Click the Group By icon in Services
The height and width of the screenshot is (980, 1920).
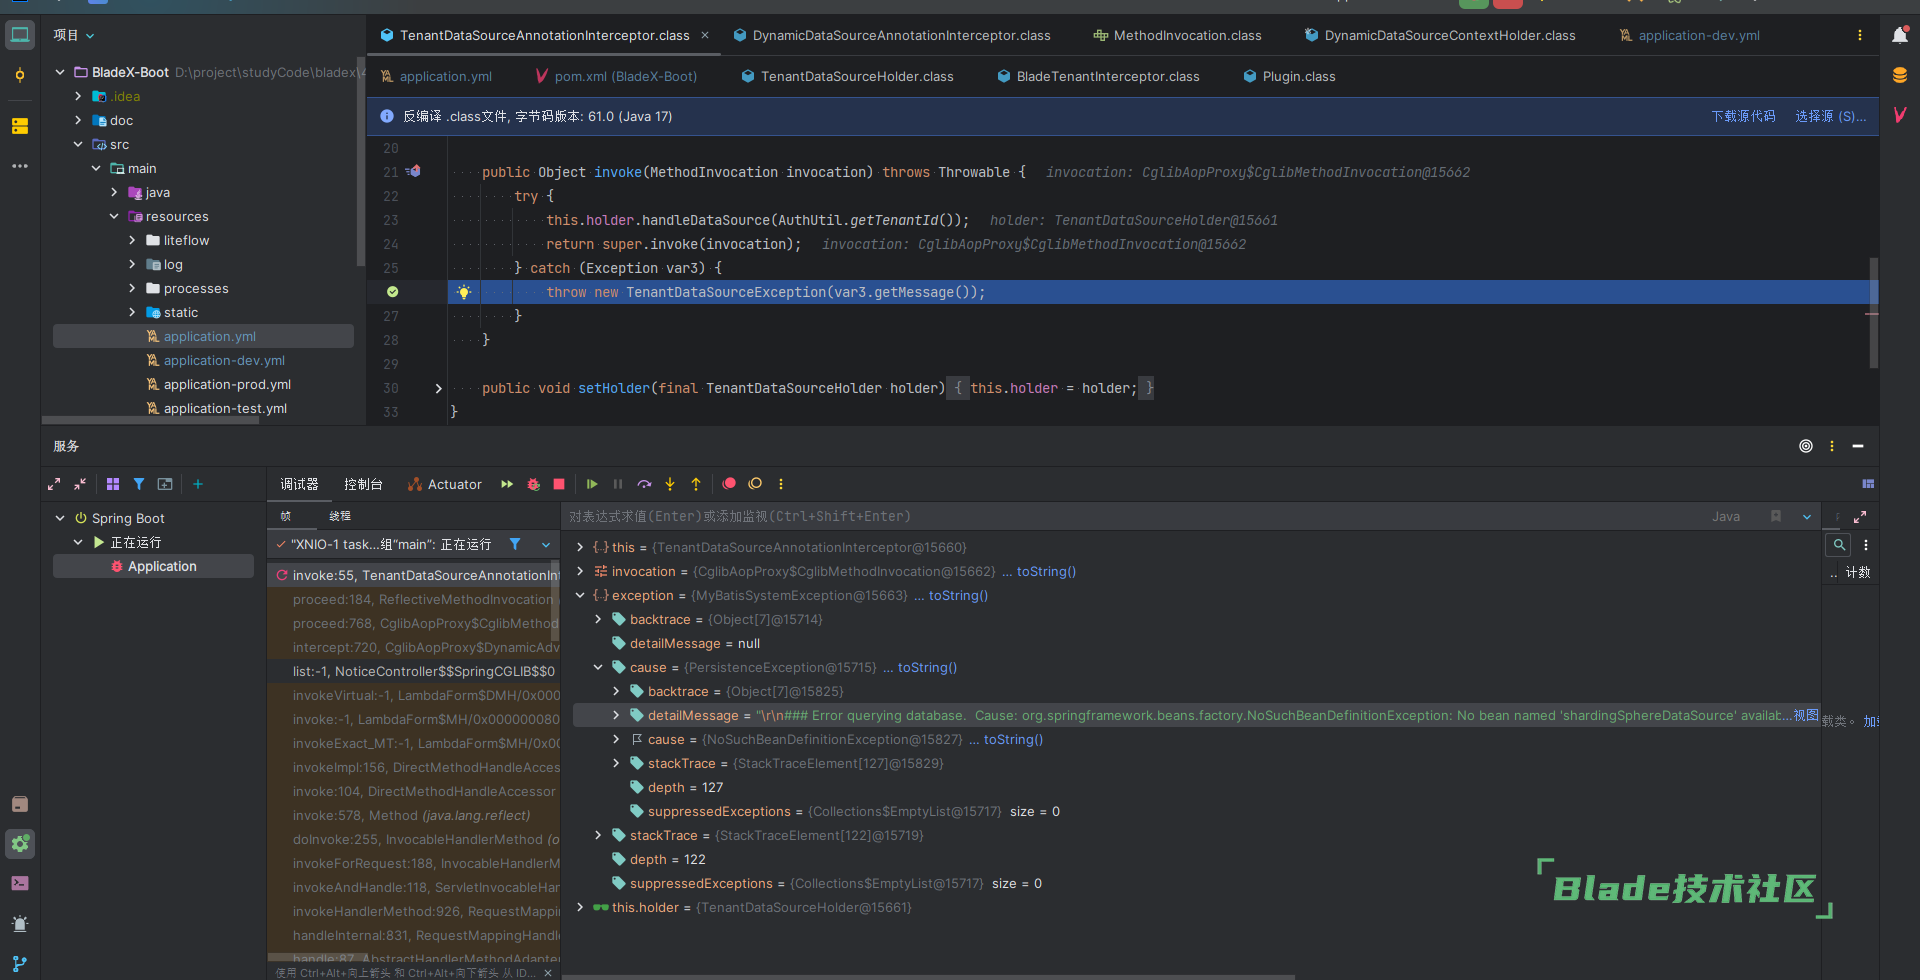point(113,484)
